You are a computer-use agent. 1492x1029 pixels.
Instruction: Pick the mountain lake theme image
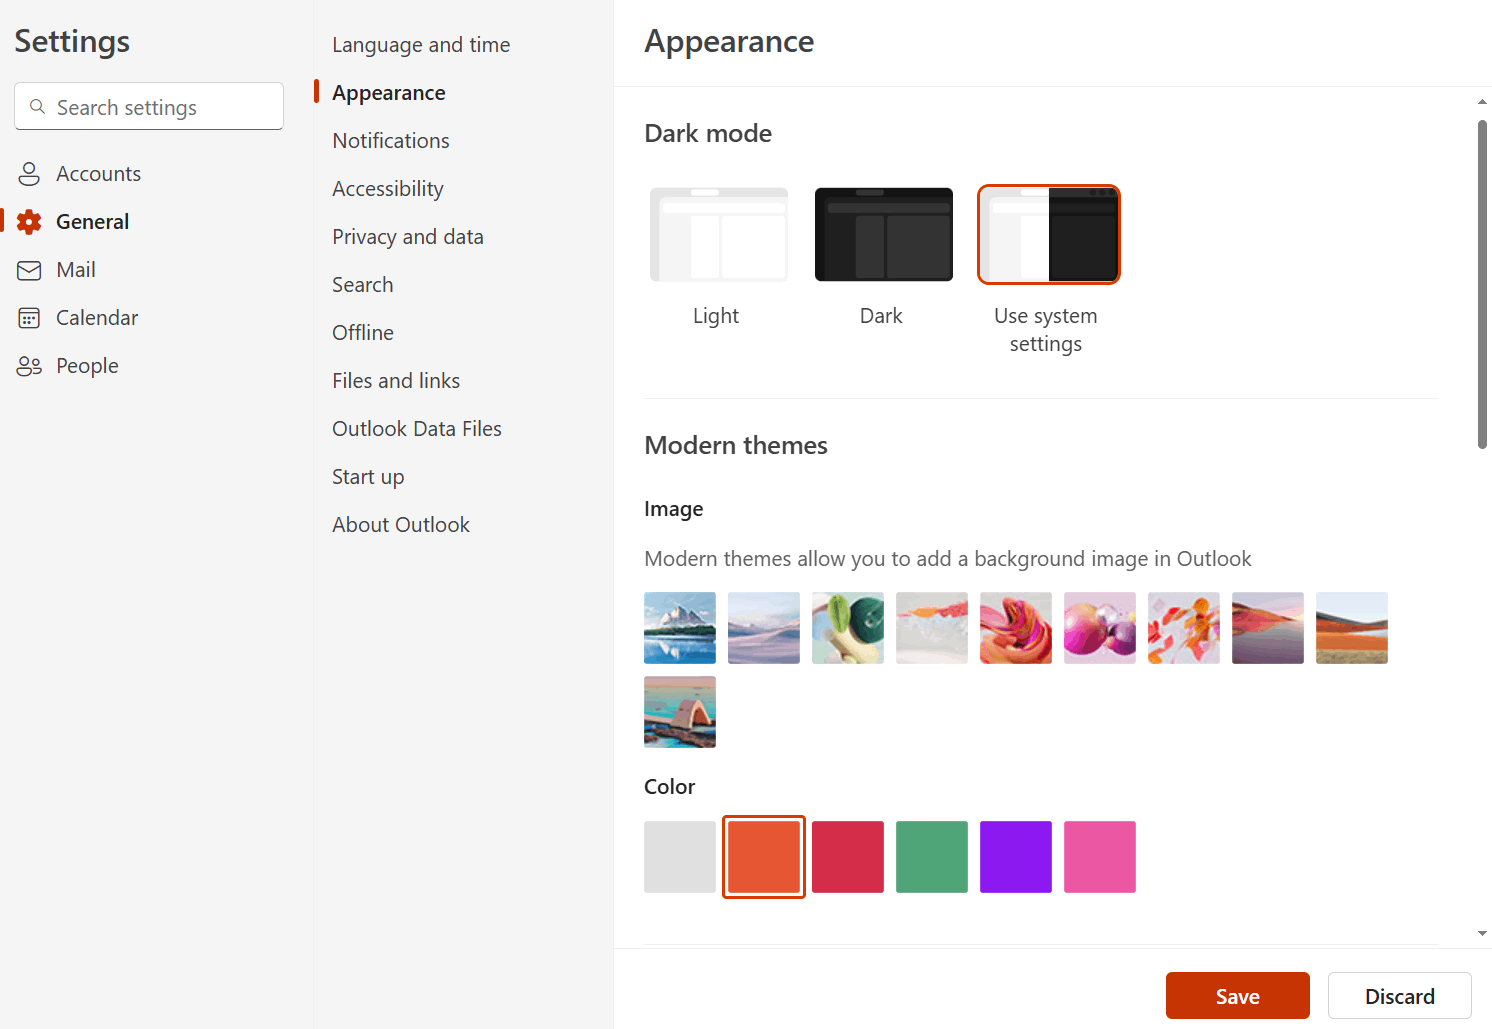tap(679, 627)
